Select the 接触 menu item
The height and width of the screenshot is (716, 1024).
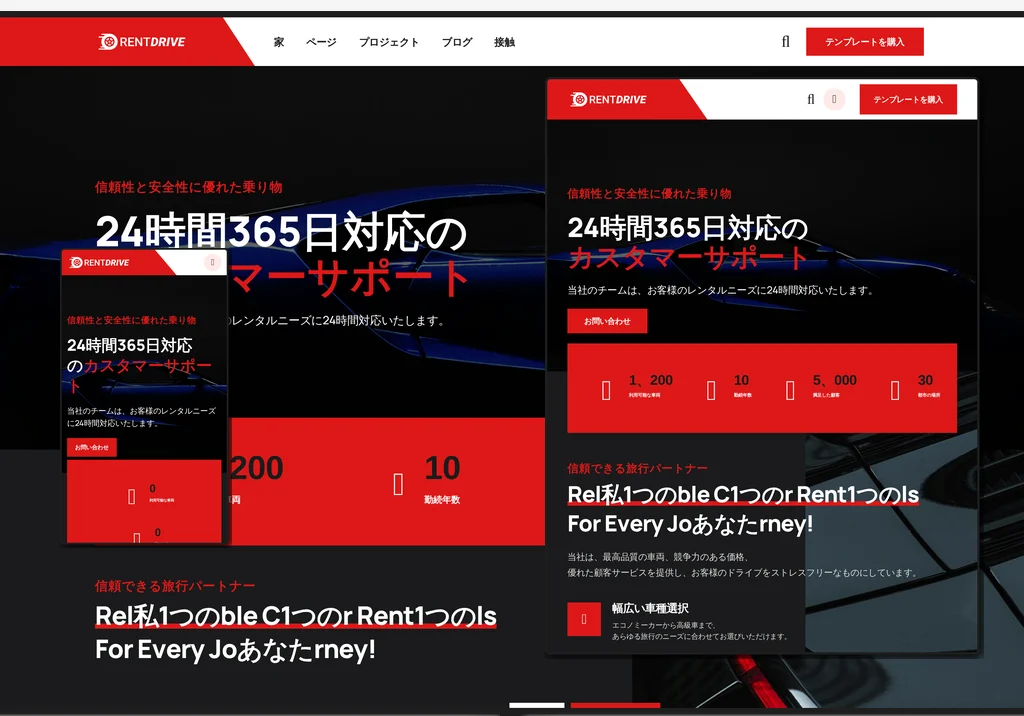coord(504,41)
